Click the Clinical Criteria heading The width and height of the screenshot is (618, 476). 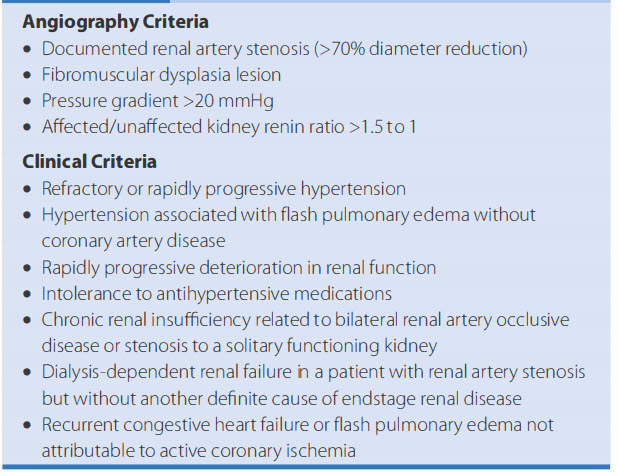[89, 161]
